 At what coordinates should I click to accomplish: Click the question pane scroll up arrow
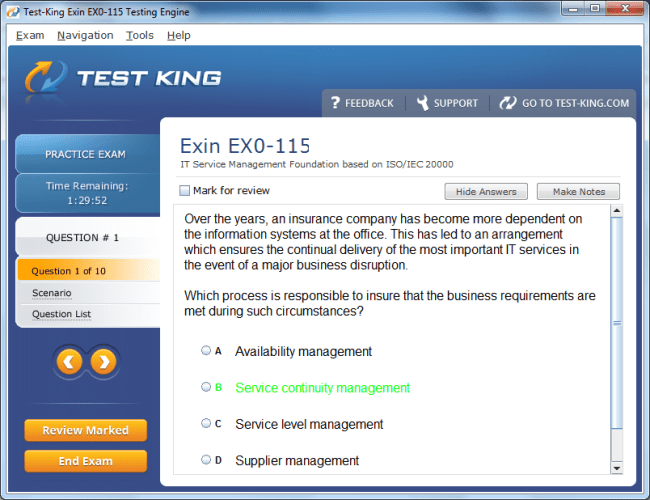pos(617,211)
